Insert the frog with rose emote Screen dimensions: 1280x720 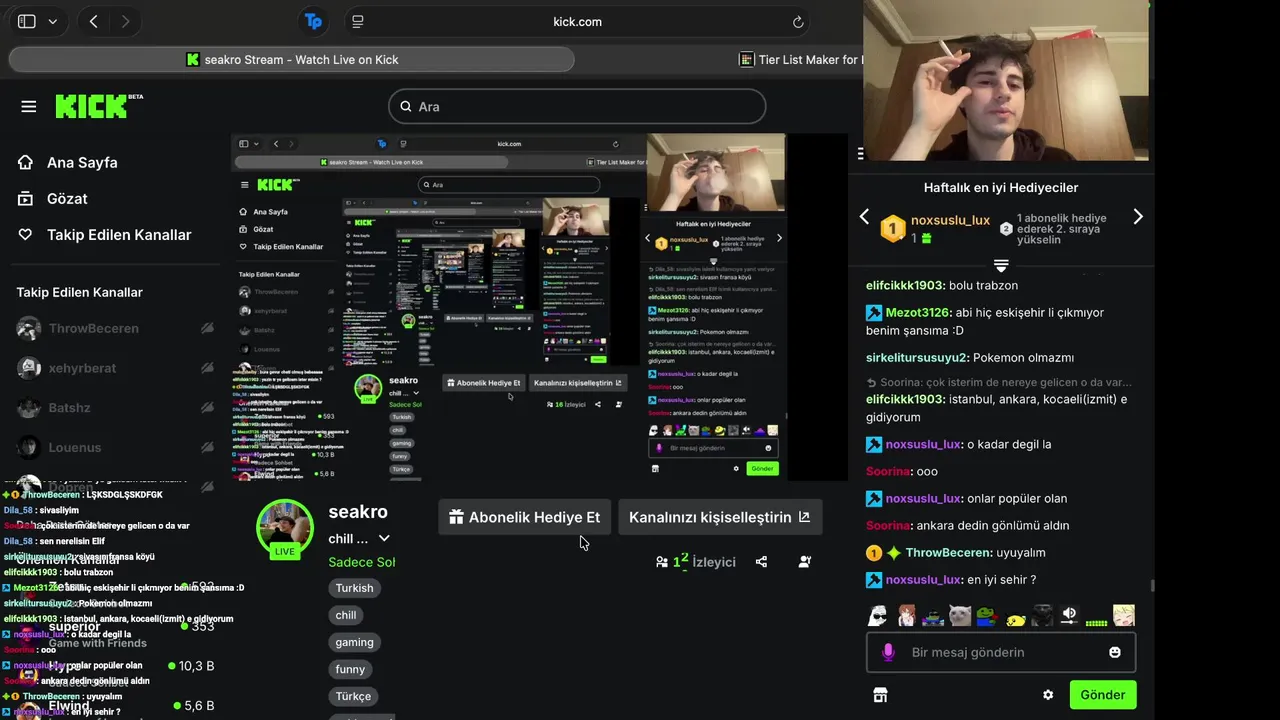[987, 616]
